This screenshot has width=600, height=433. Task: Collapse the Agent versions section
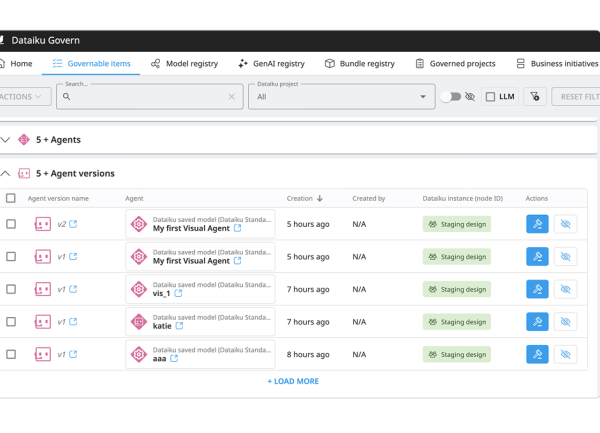pyautogui.click(x=6, y=173)
